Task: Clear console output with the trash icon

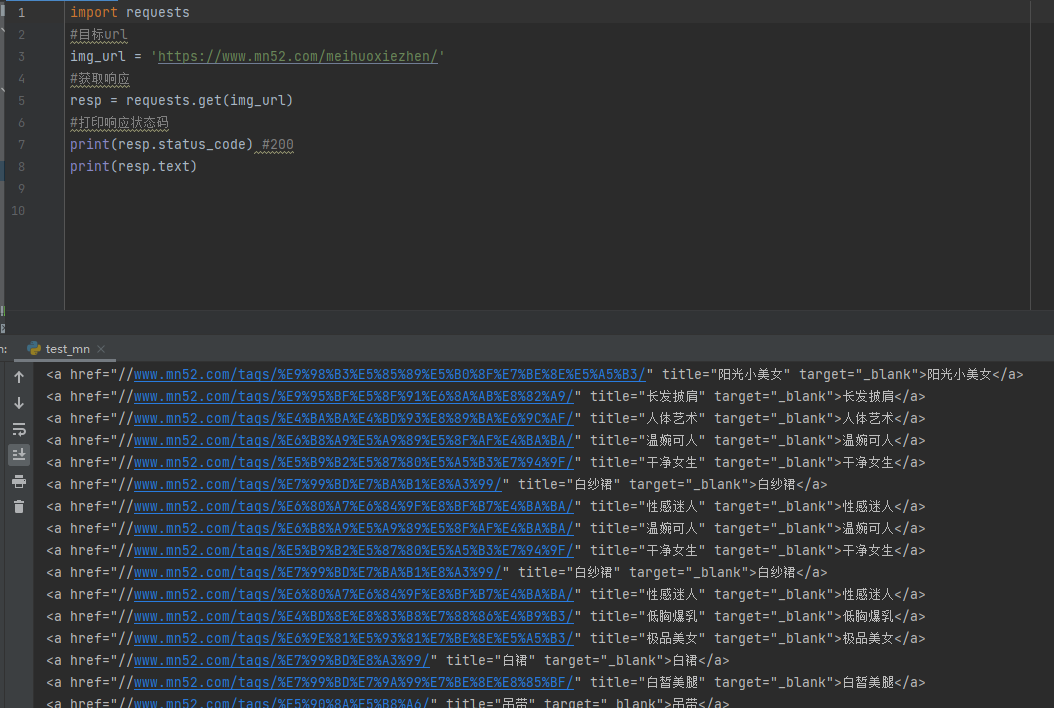Action: (19, 507)
